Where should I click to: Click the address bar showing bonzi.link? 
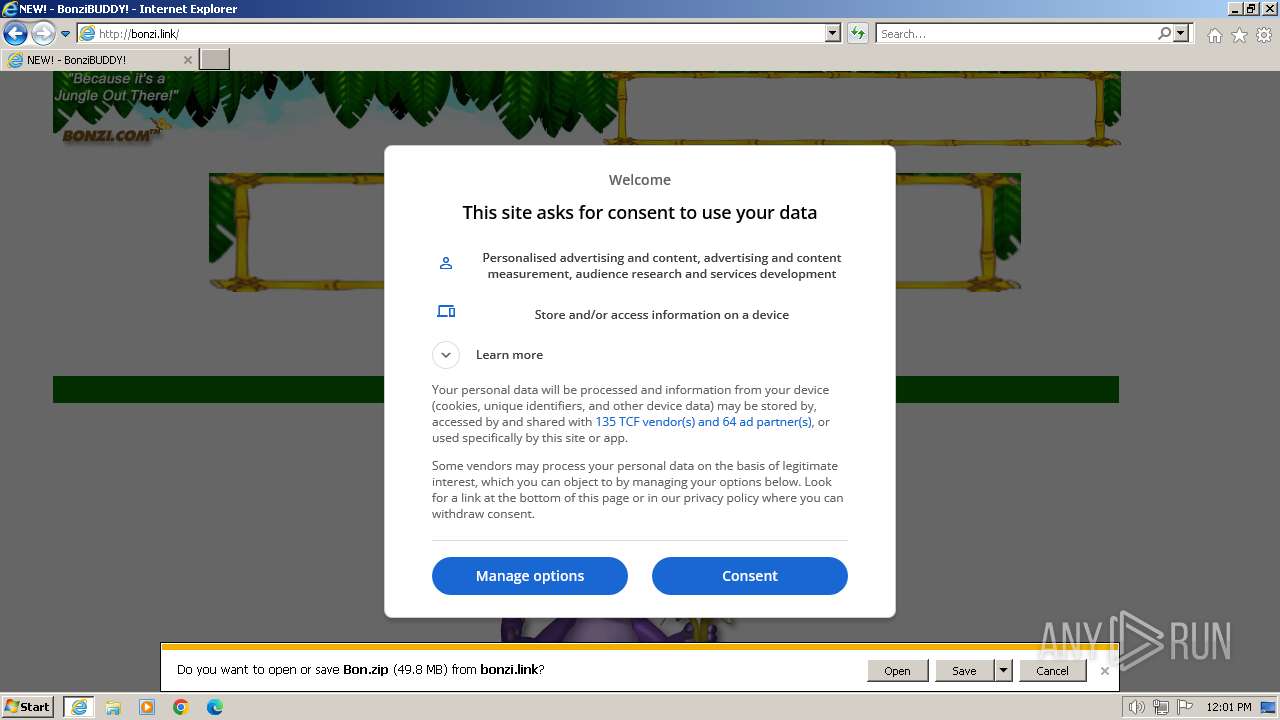pyautogui.click(x=458, y=34)
